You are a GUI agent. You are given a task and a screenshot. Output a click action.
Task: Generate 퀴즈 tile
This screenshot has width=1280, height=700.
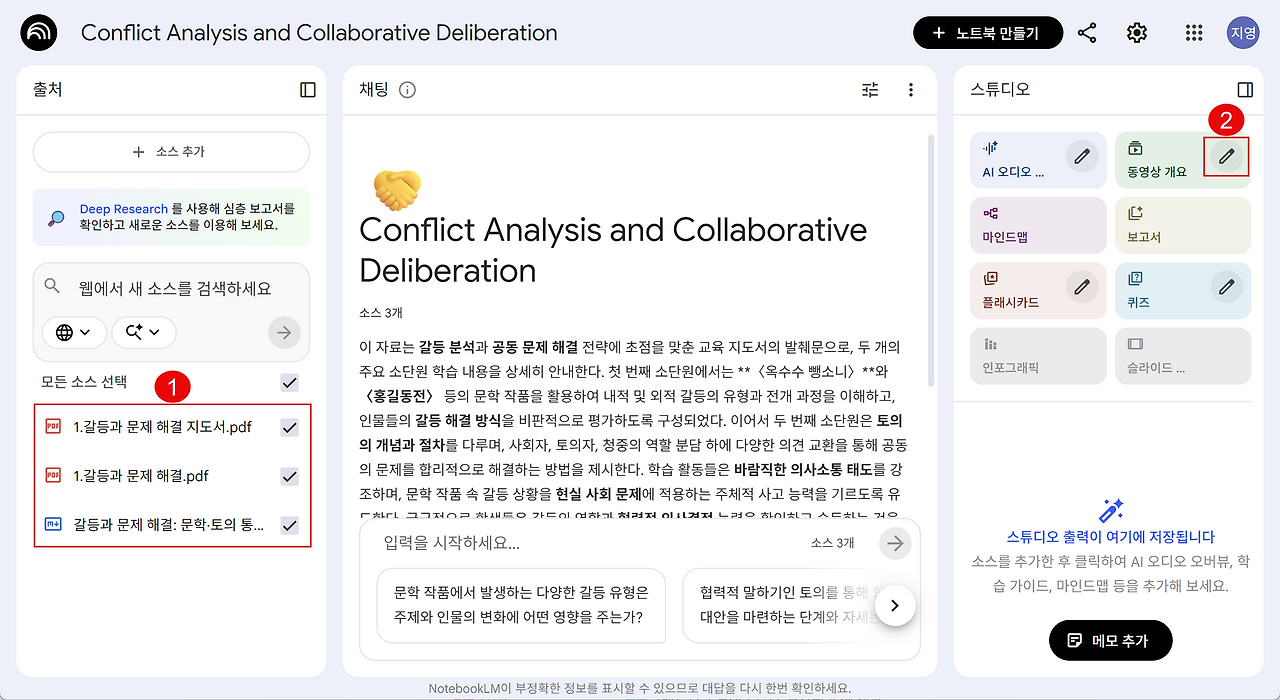click(x=1183, y=290)
